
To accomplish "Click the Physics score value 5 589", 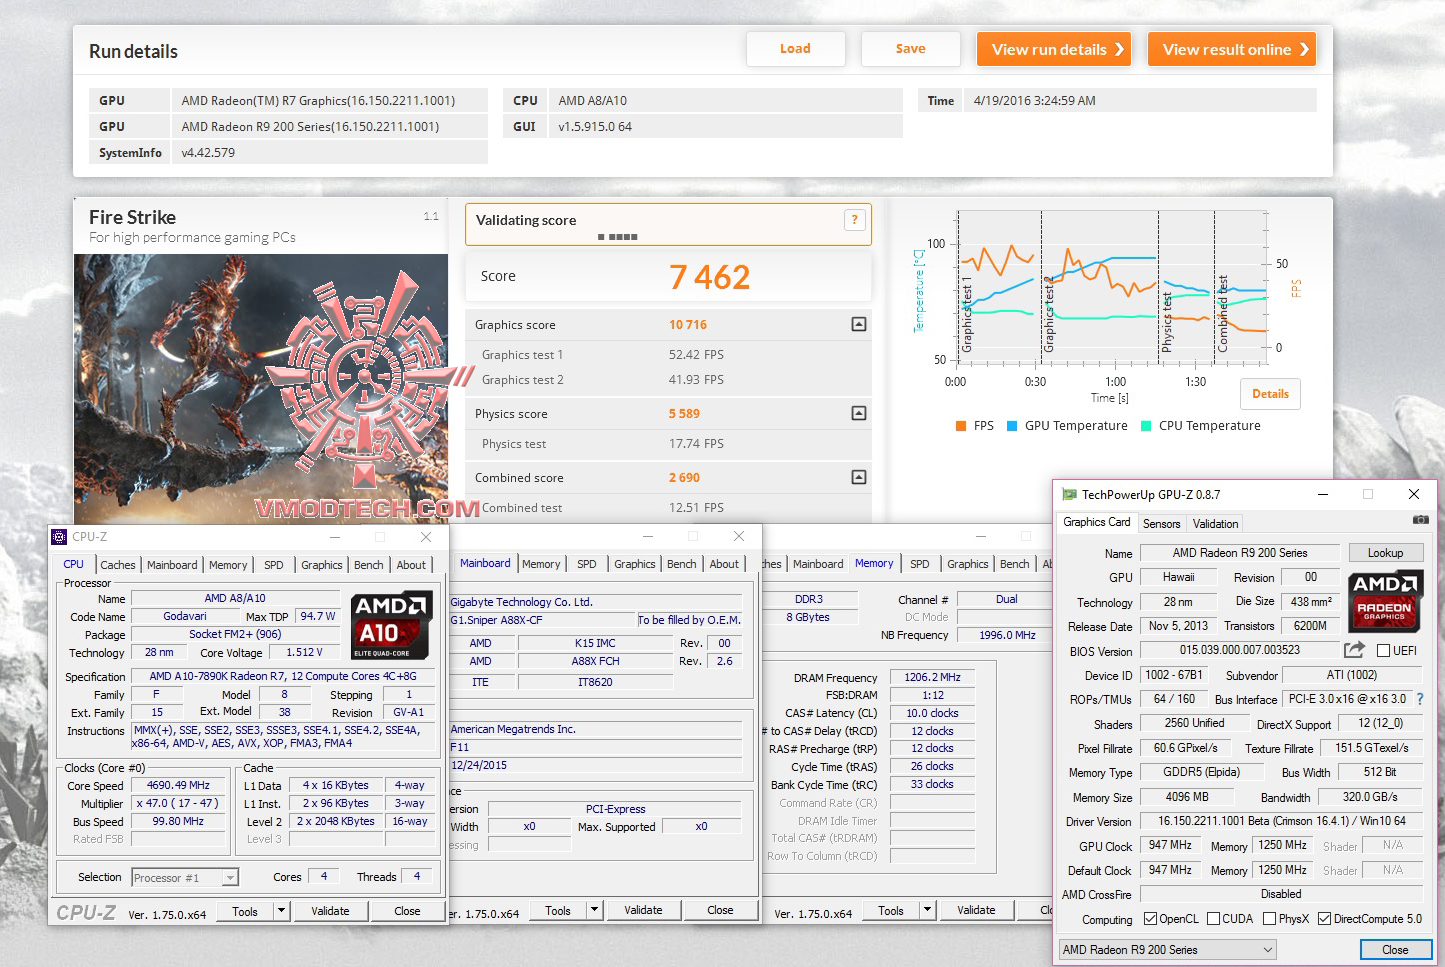I will 685,414.
